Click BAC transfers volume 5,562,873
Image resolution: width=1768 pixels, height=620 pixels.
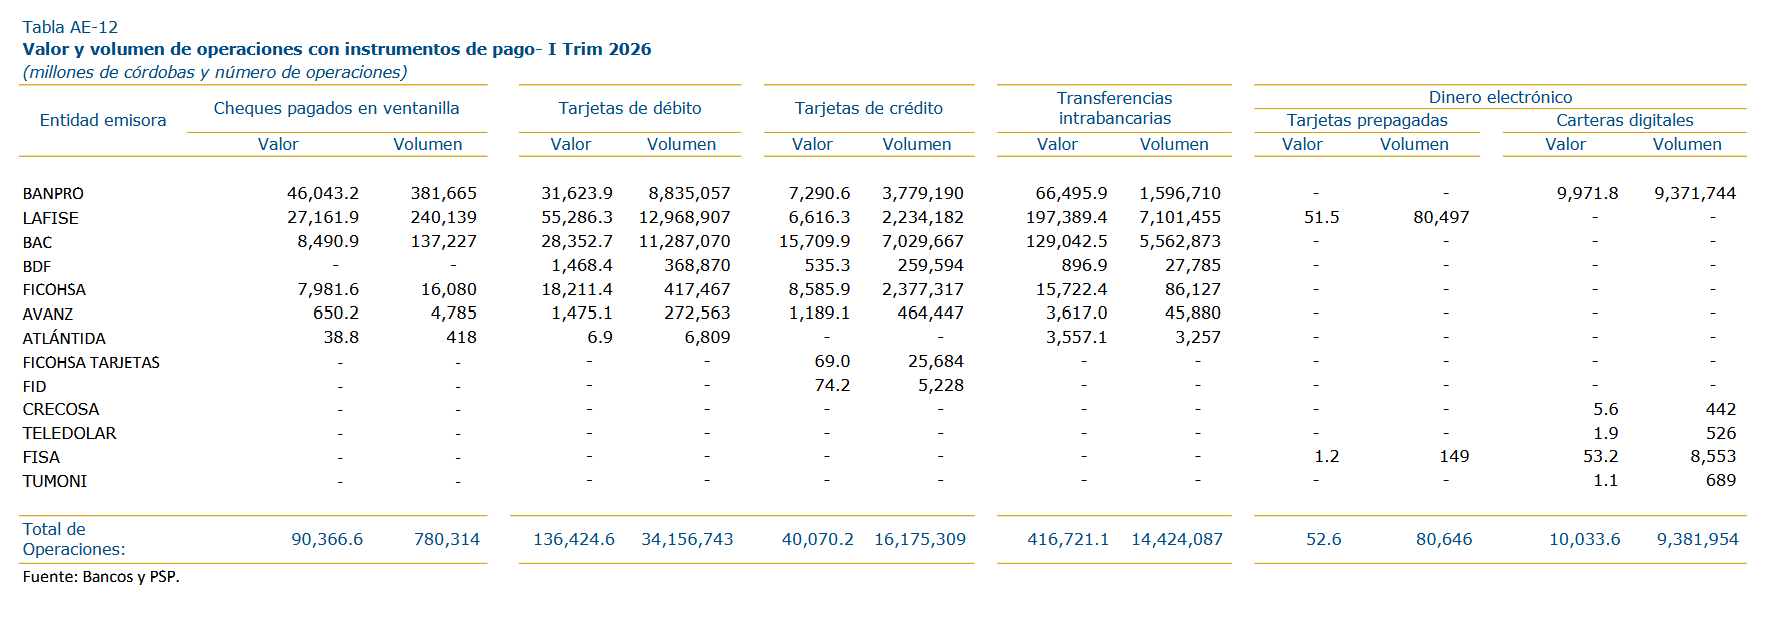click(1179, 241)
